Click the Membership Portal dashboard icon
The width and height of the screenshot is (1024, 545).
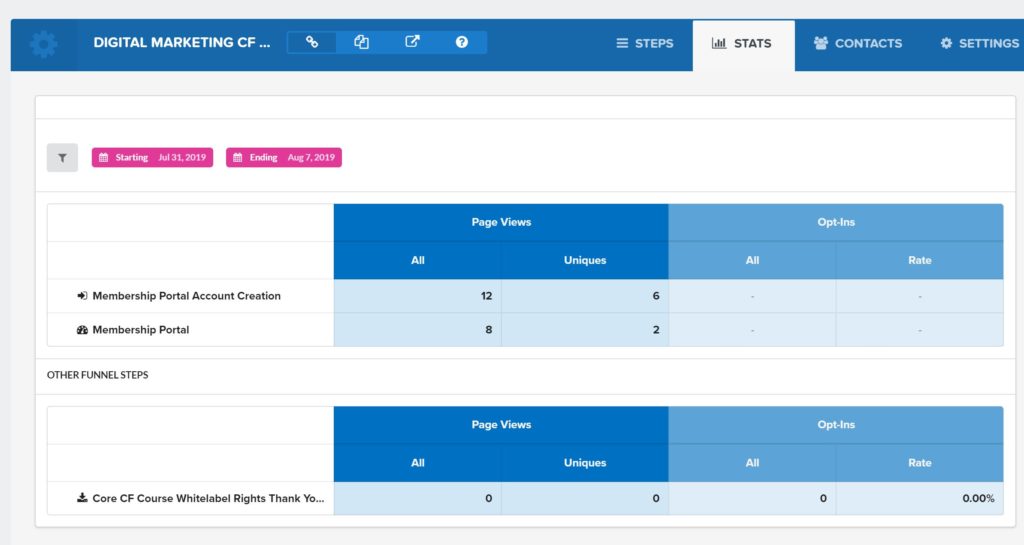click(82, 330)
